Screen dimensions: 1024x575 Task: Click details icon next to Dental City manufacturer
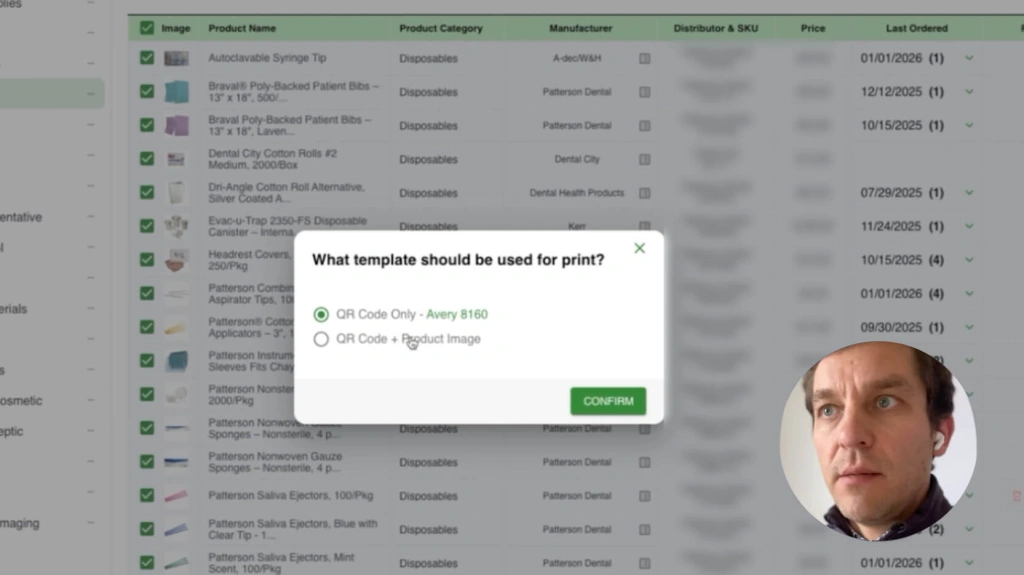point(645,160)
